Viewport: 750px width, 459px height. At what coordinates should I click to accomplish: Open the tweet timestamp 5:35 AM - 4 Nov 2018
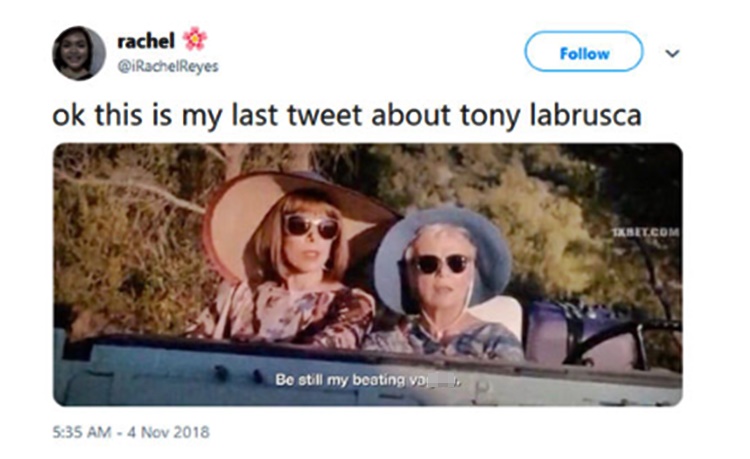(x=131, y=432)
